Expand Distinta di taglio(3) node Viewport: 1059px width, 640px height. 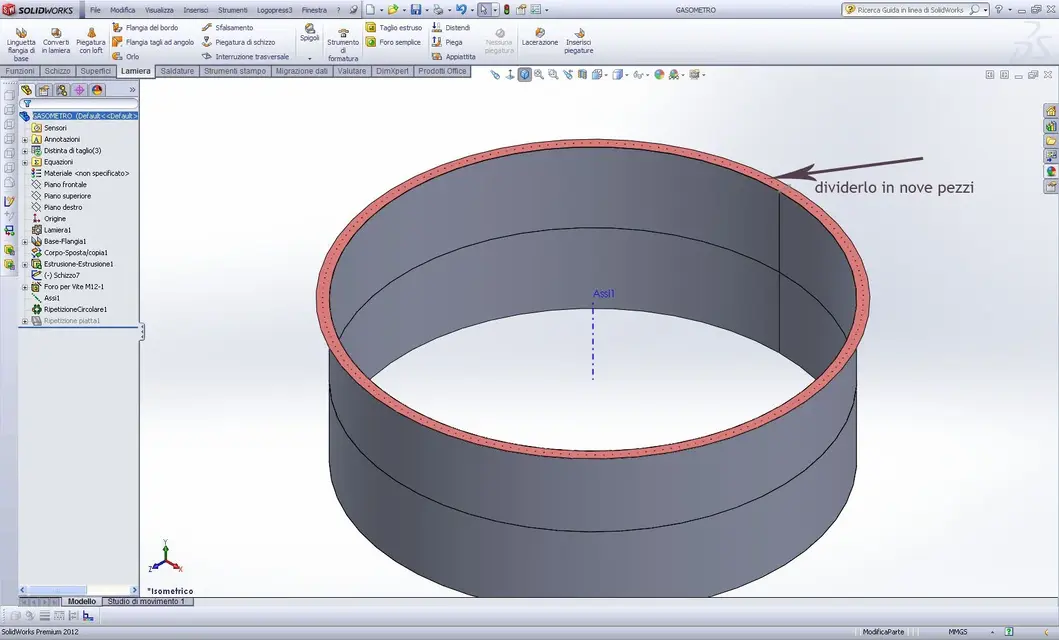tap(25, 151)
